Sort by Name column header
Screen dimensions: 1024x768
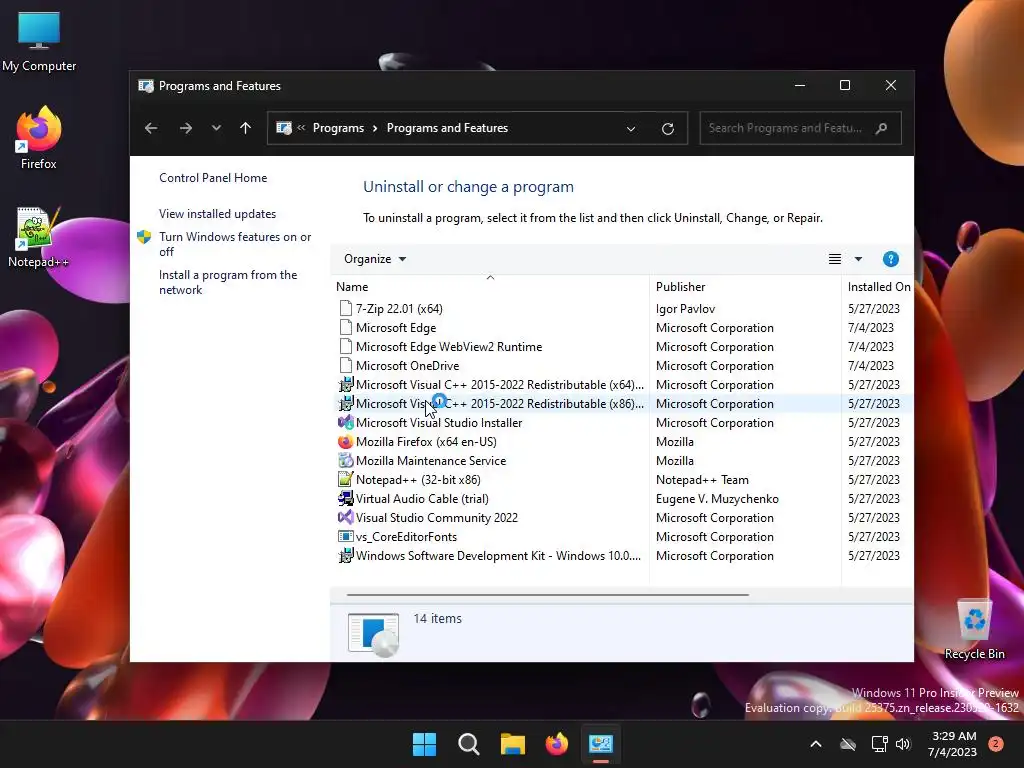[x=490, y=287]
